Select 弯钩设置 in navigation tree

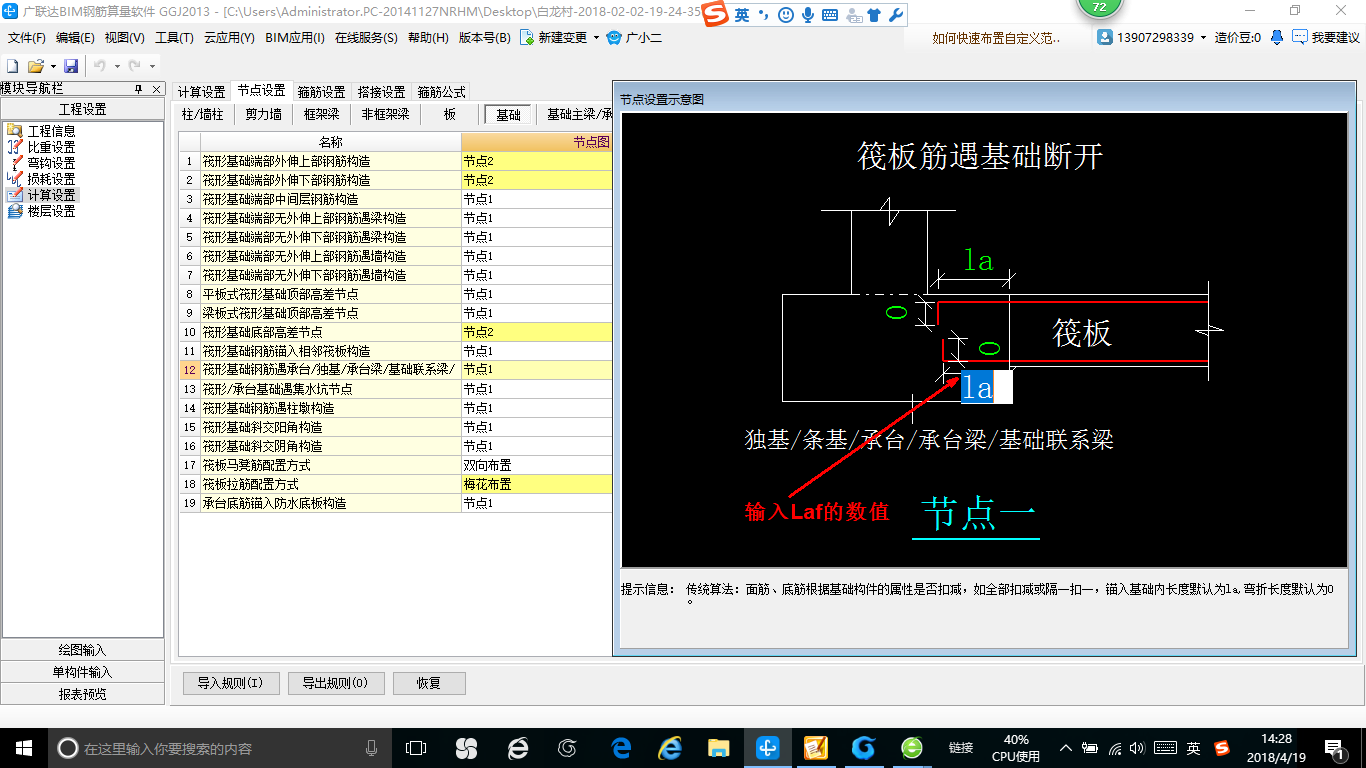(51, 163)
